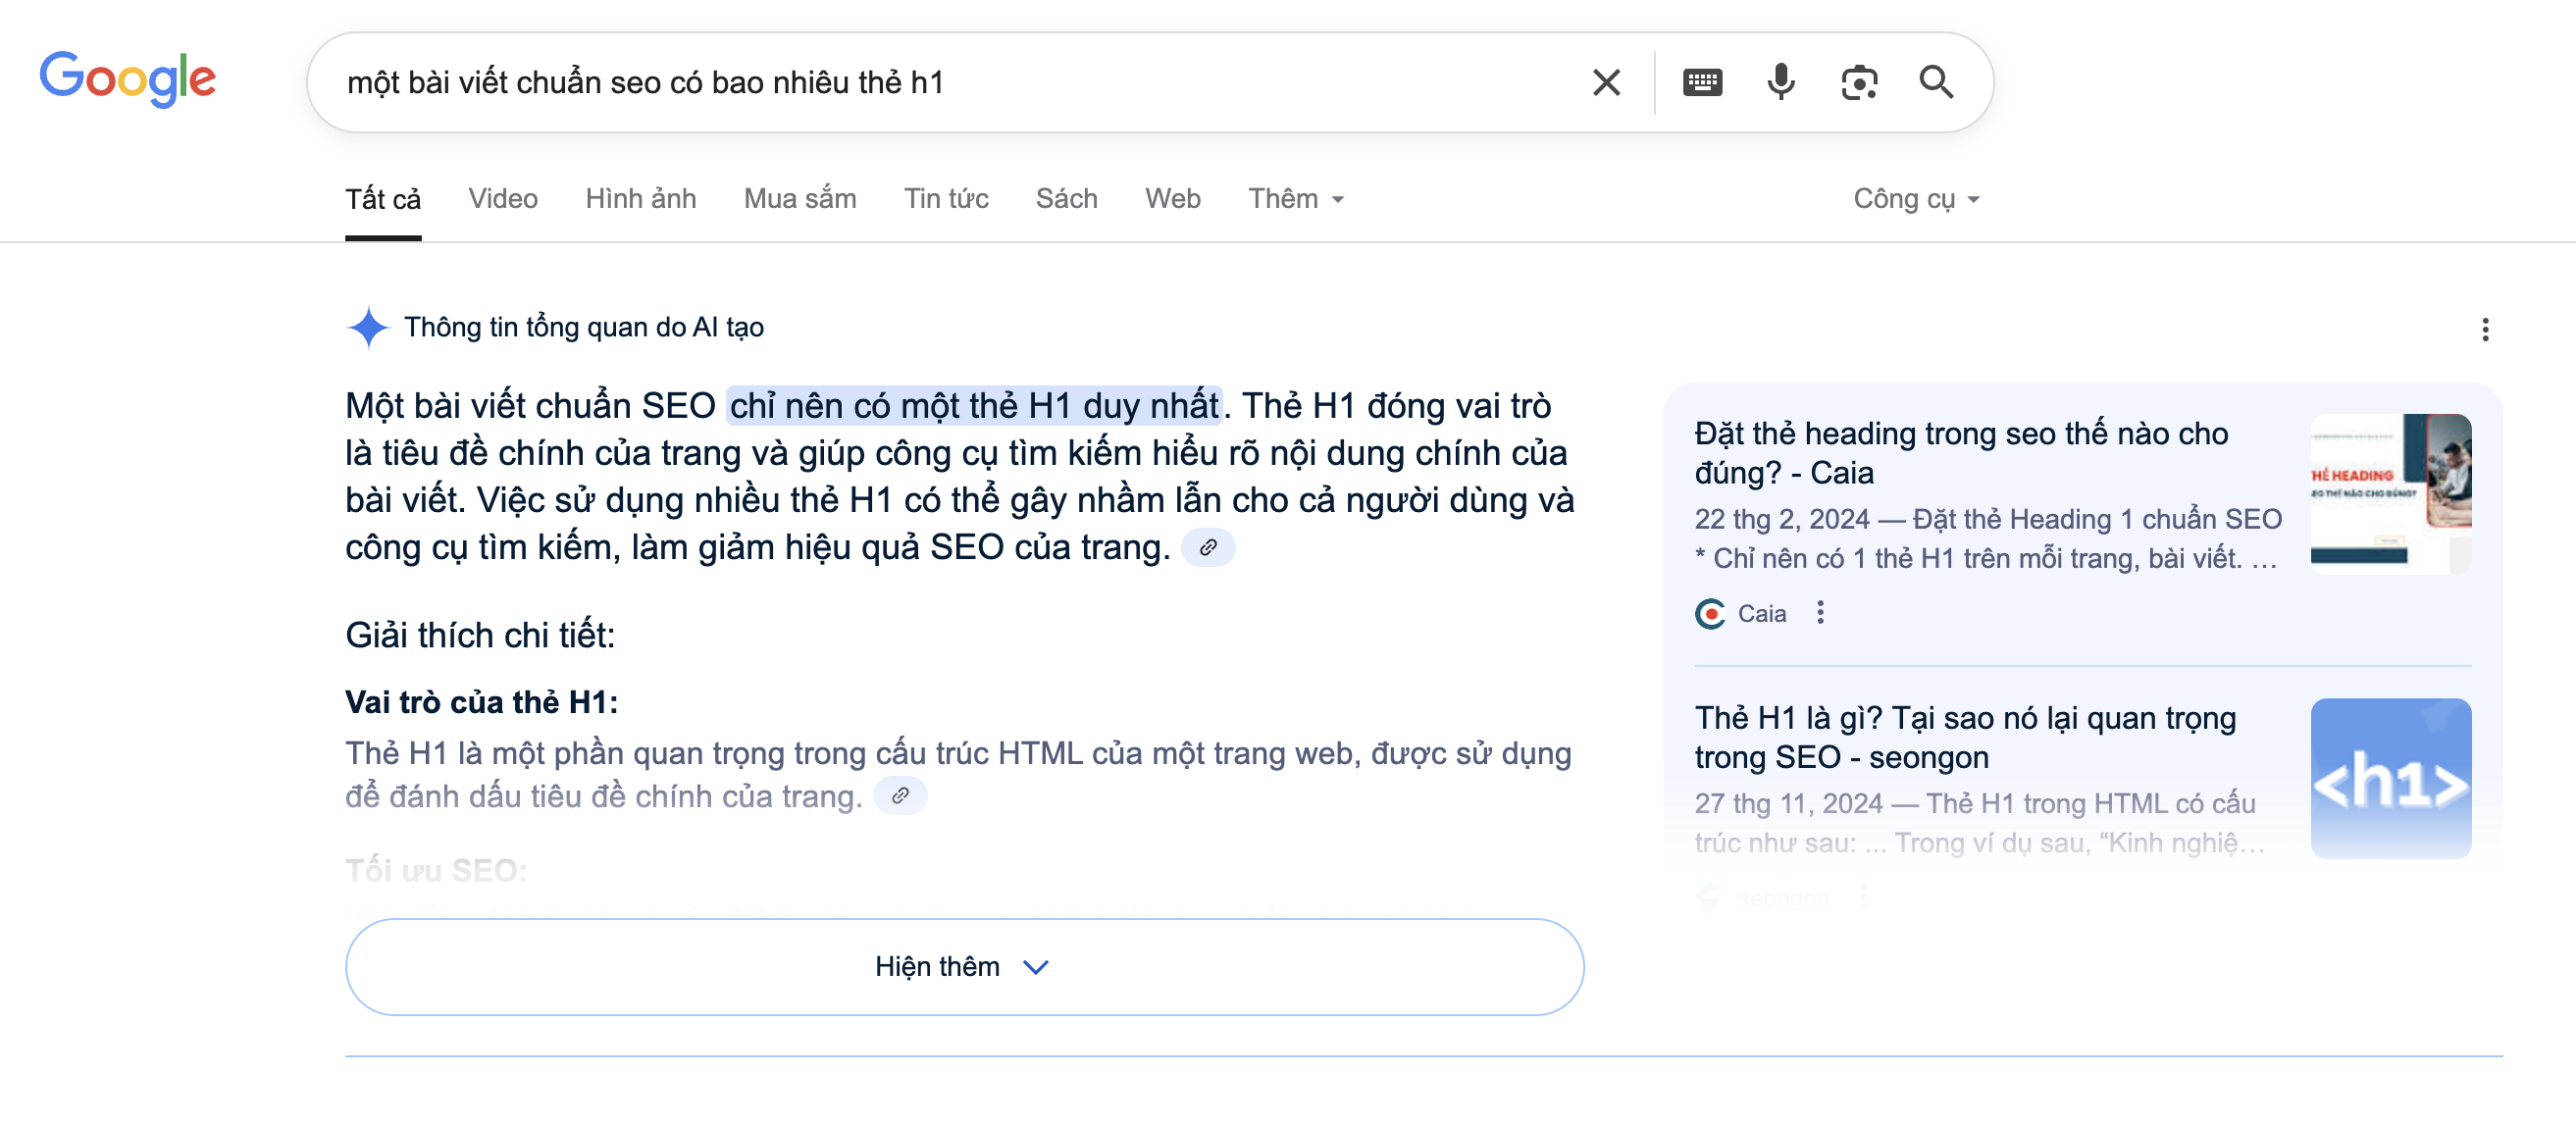The width and height of the screenshot is (2576, 1126).
Task: Open Caia article thumbnail image
Action: [x=2390, y=494]
